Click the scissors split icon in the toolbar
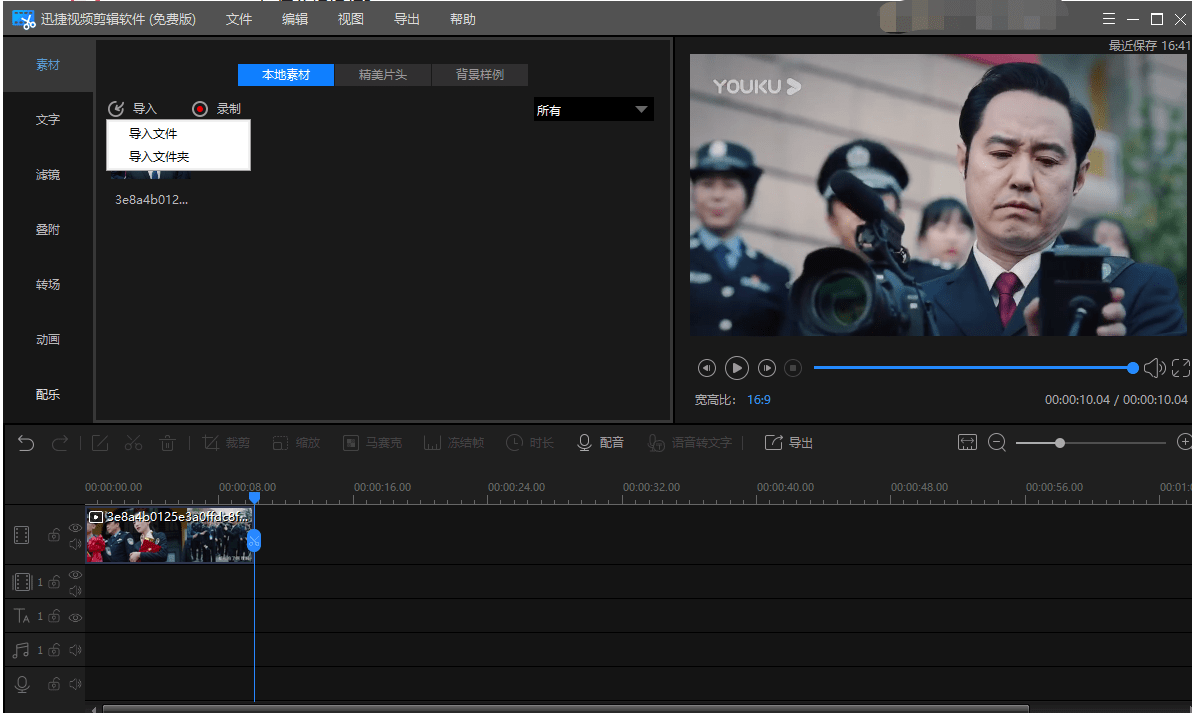Image resolution: width=1192 pixels, height=713 pixels. click(134, 442)
